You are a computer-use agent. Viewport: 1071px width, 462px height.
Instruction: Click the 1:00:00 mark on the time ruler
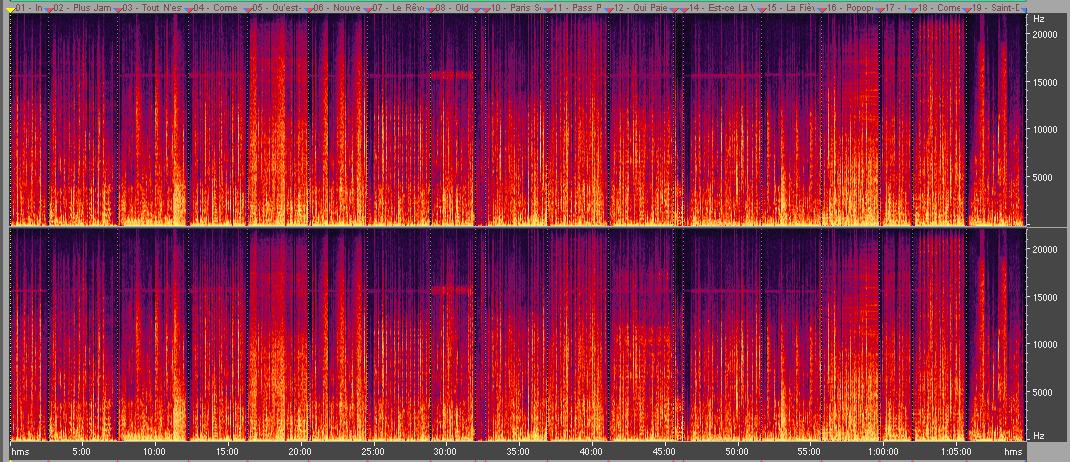882,452
